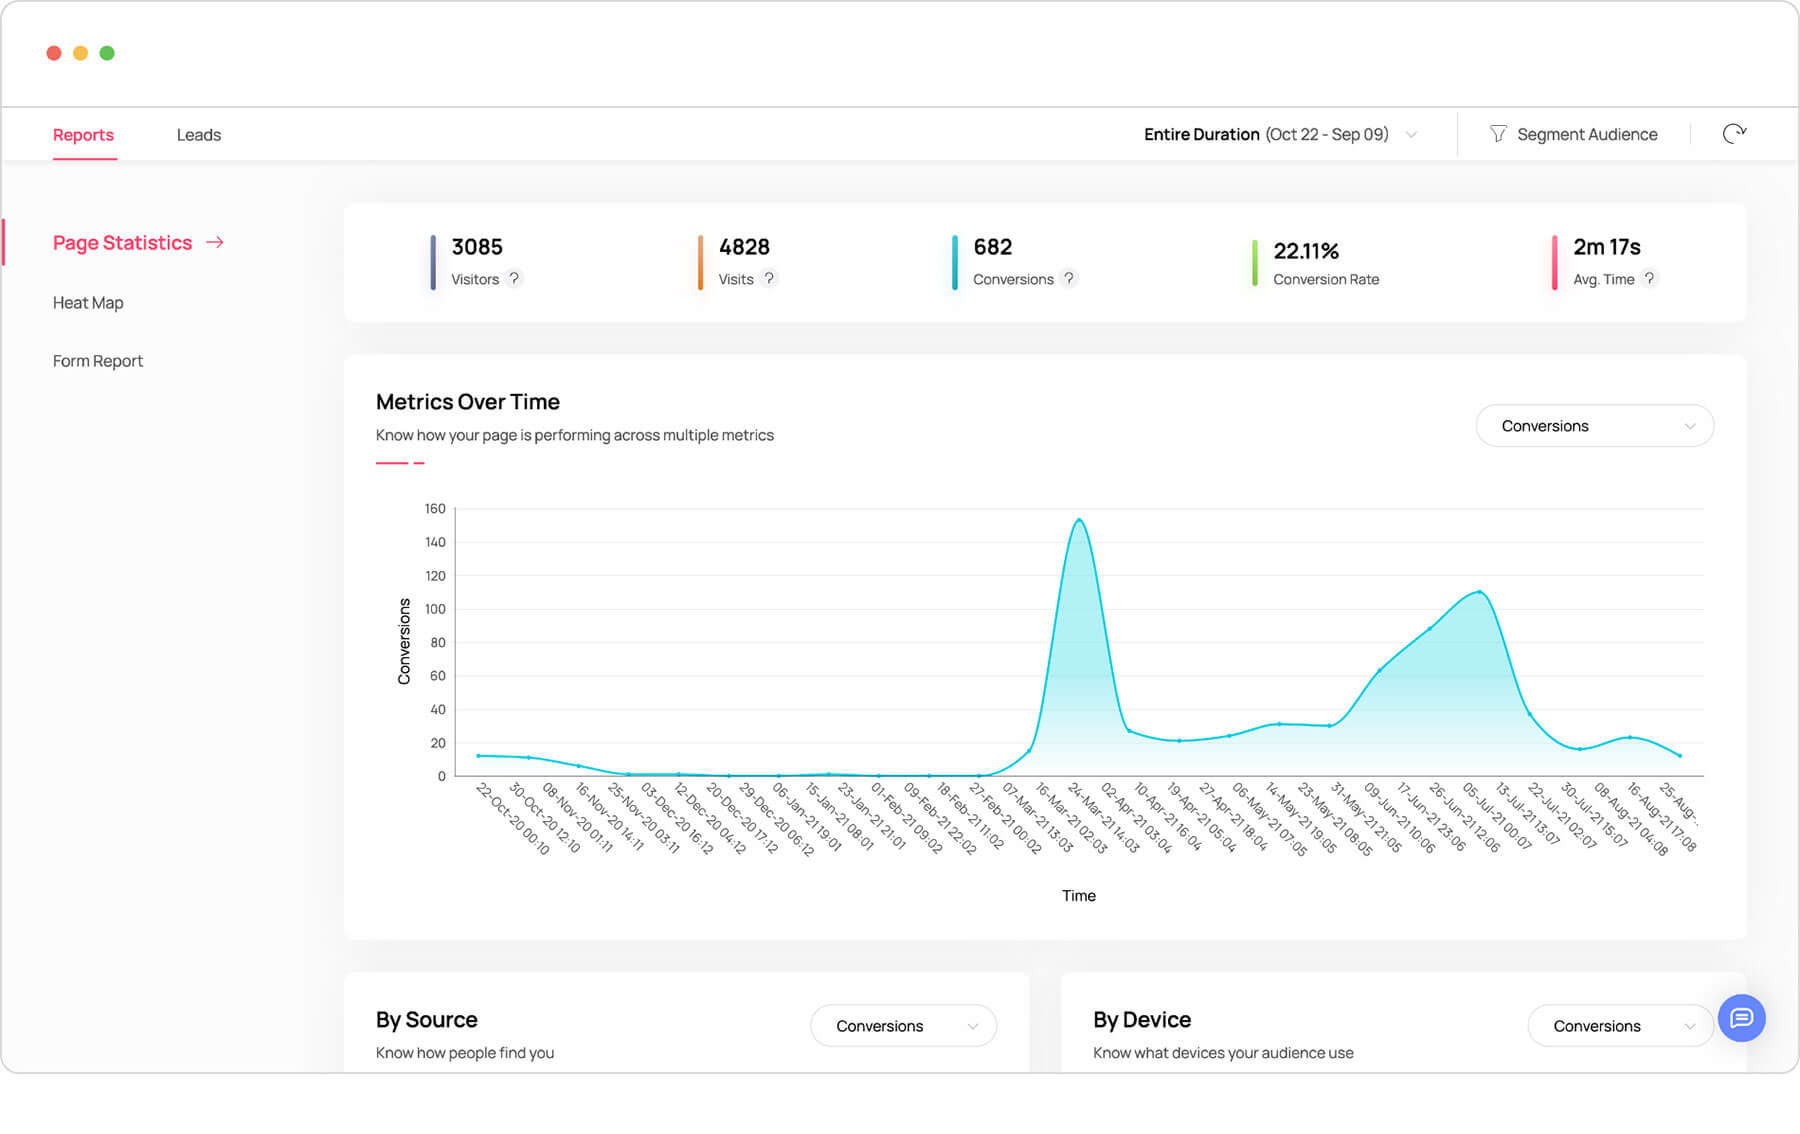
Task: Click the help icon next to Avg. Time
Action: point(1650,279)
